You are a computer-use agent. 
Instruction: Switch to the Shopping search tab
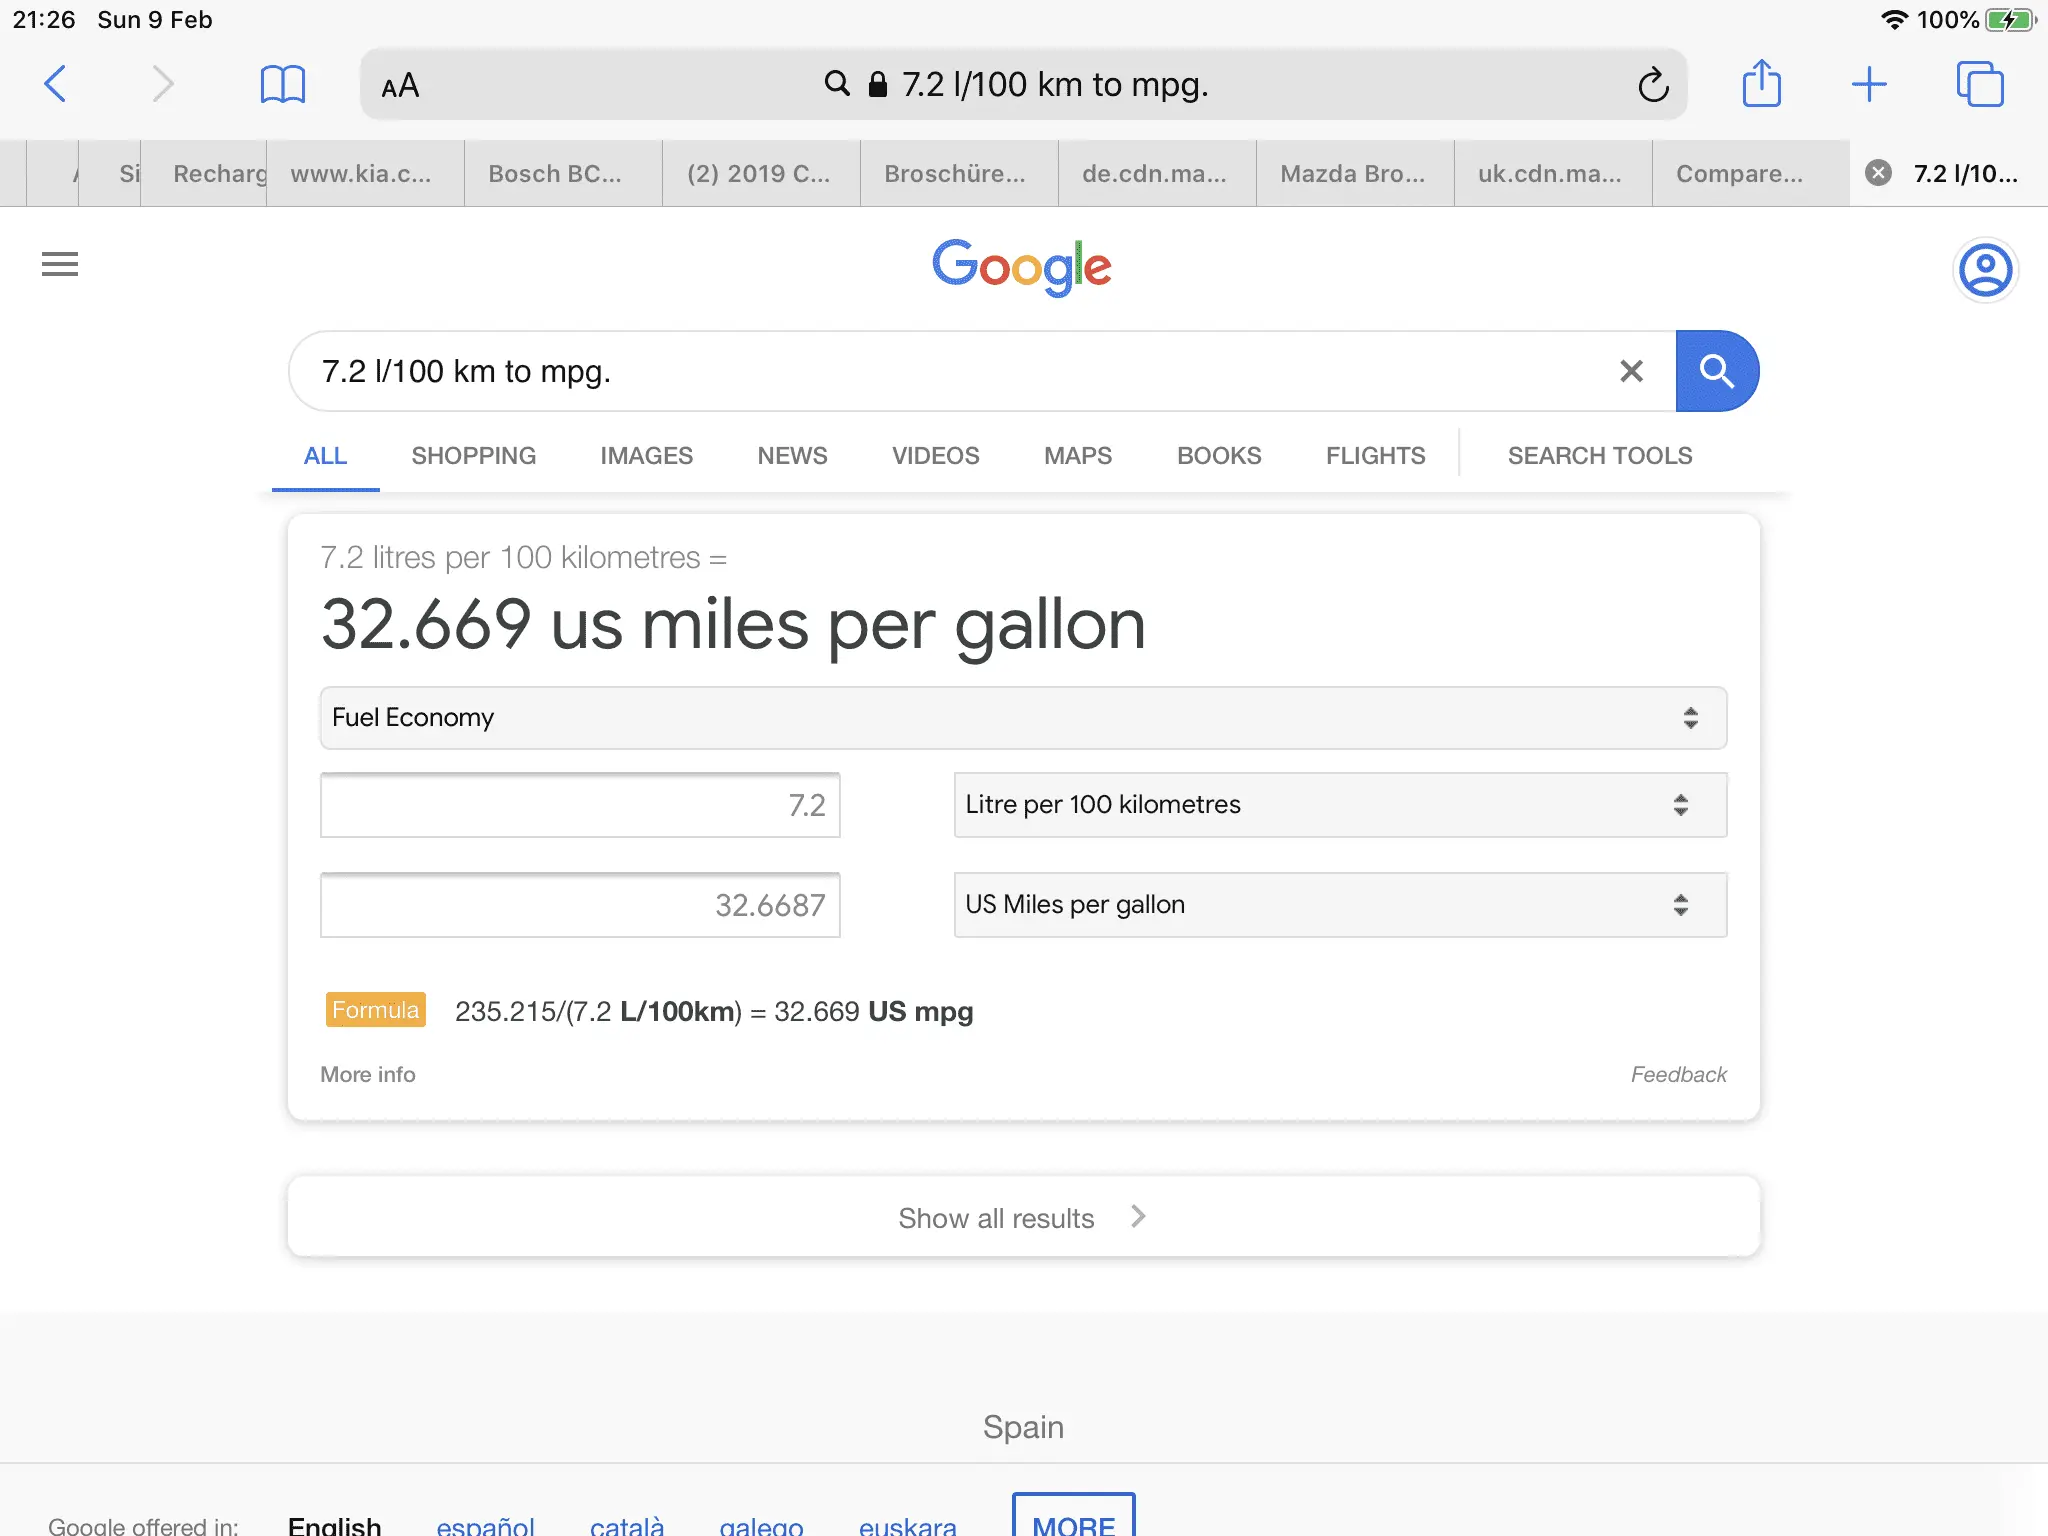(473, 456)
